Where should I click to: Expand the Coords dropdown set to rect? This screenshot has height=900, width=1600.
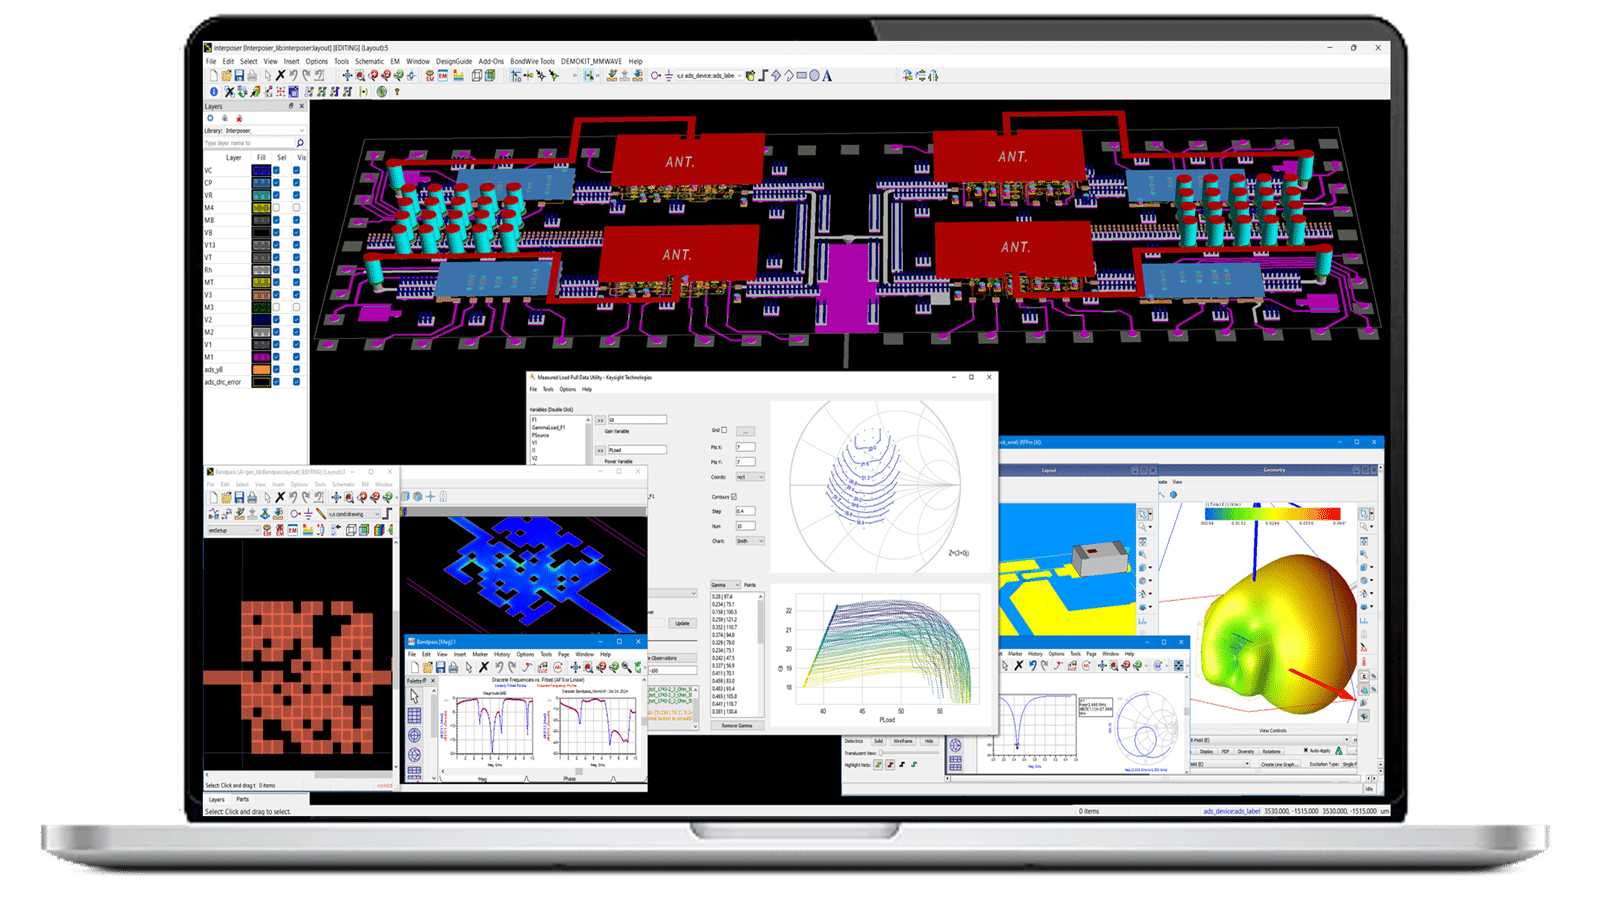[x=750, y=477]
